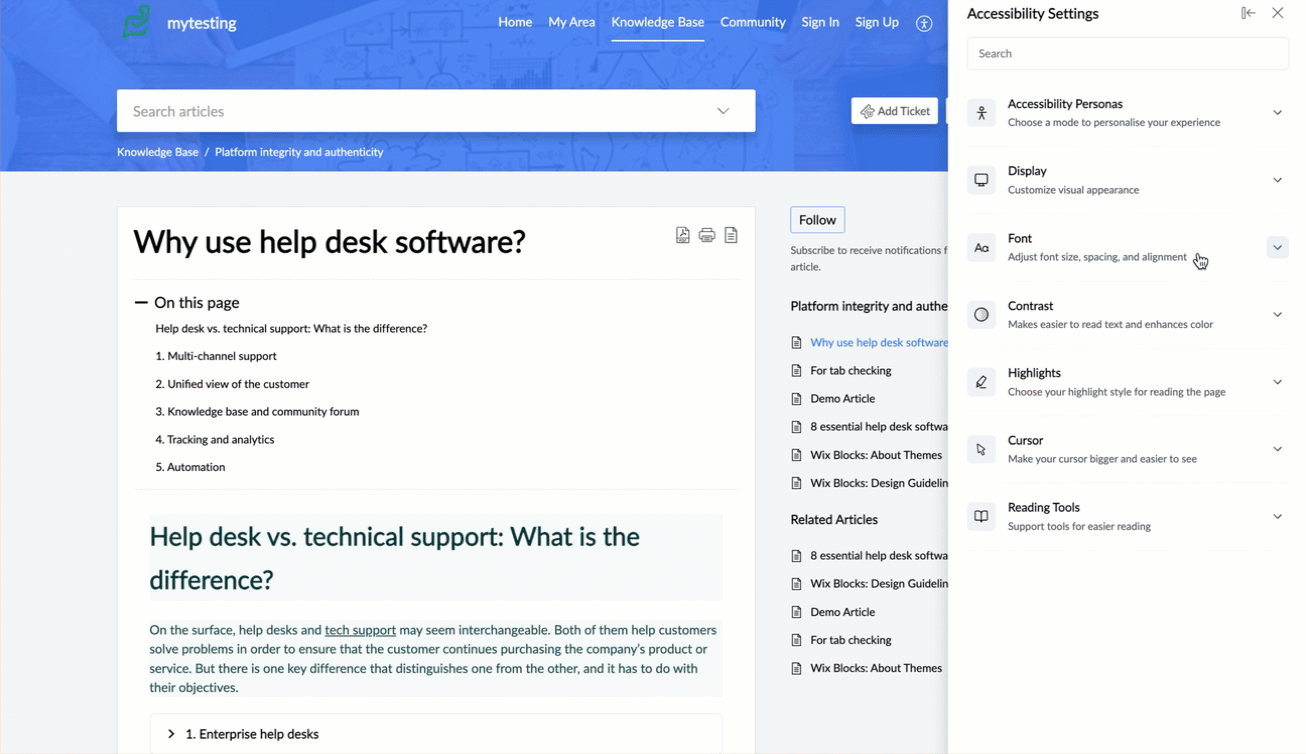Click the print article icon
The height and width of the screenshot is (754, 1306).
pos(707,235)
